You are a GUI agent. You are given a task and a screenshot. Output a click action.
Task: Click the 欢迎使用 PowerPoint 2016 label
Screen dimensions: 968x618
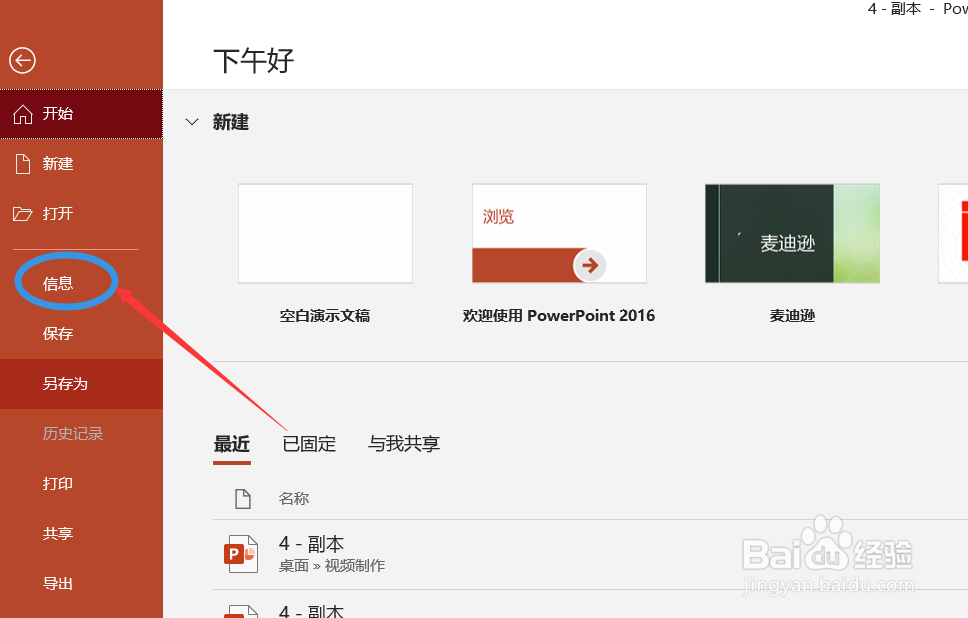[x=559, y=315]
